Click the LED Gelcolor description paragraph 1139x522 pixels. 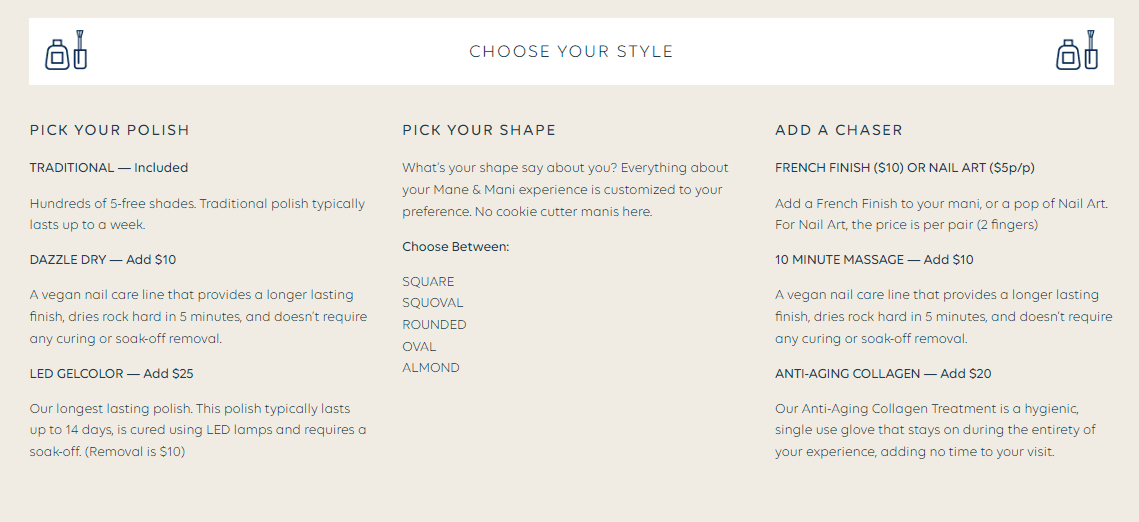pyautogui.click(x=198, y=430)
